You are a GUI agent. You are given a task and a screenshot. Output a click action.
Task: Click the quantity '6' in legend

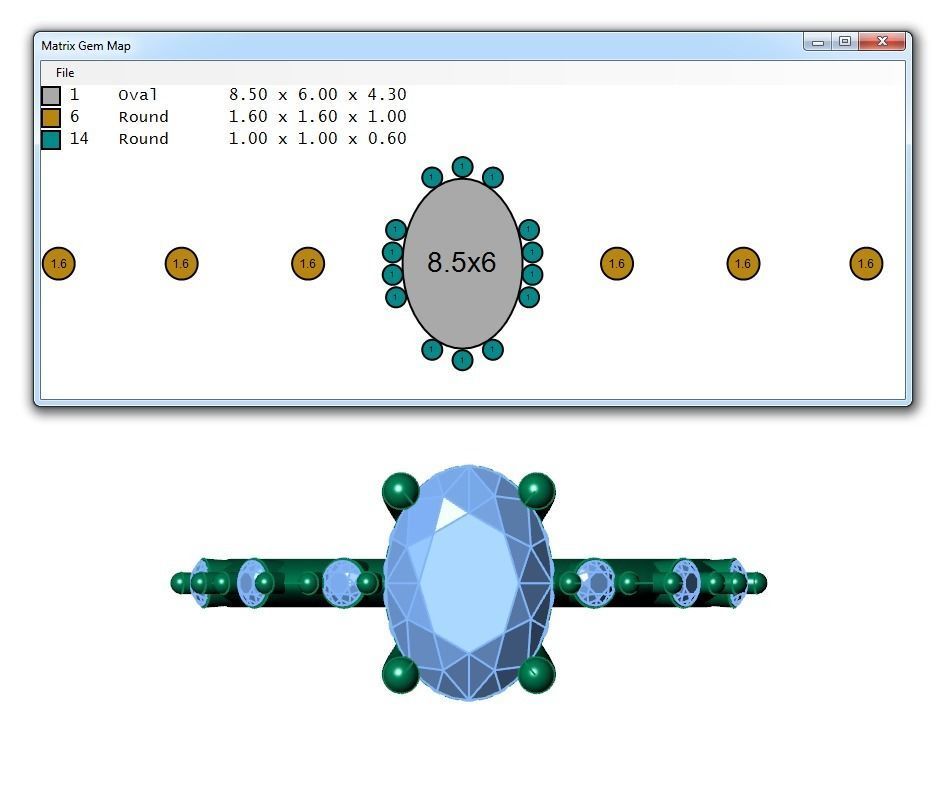pyautogui.click(x=75, y=116)
